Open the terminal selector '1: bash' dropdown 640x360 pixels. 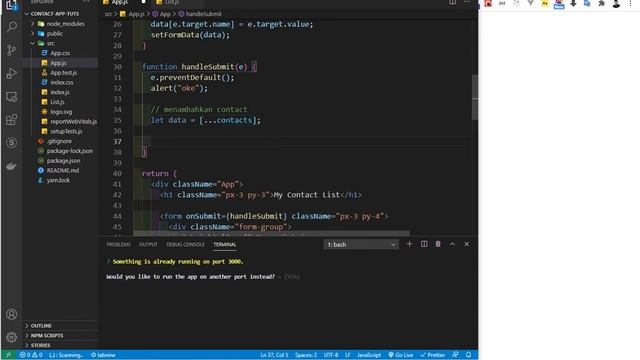tap(361, 244)
